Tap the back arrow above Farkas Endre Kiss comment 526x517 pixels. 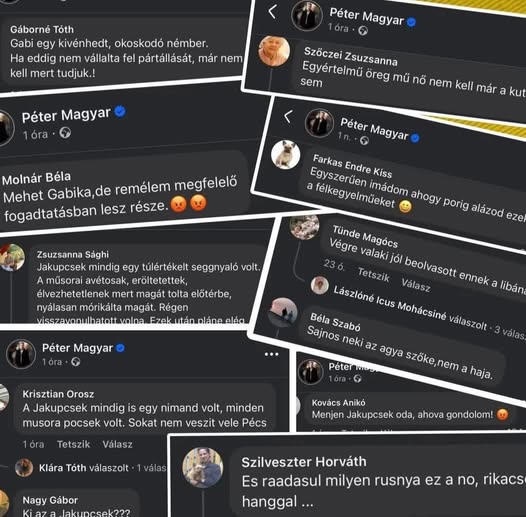pos(288,116)
